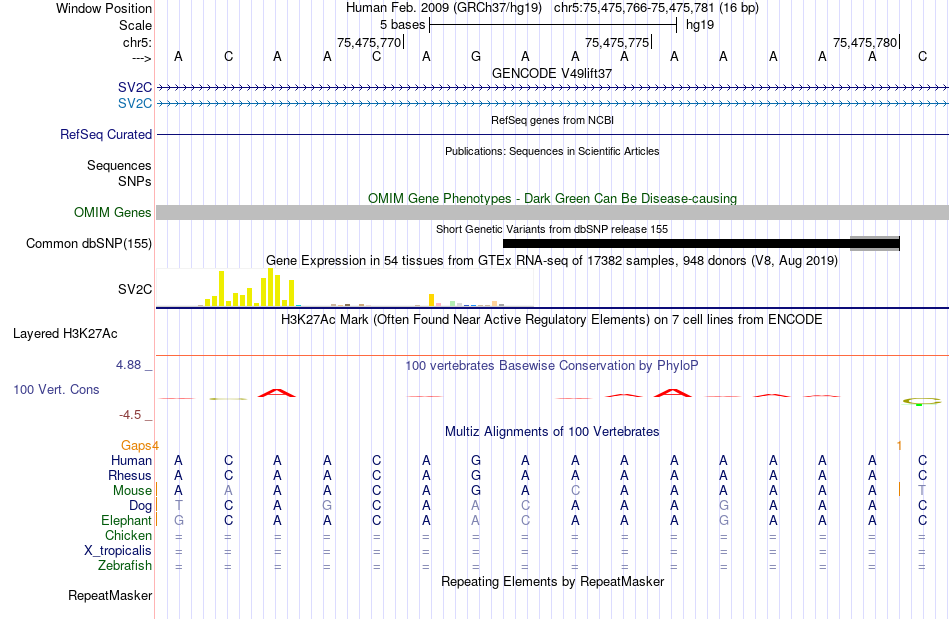The height and width of the screenshot is (619, 950).
Task: Click the Zebrafish alignment row label
Action: pos(125,566)
